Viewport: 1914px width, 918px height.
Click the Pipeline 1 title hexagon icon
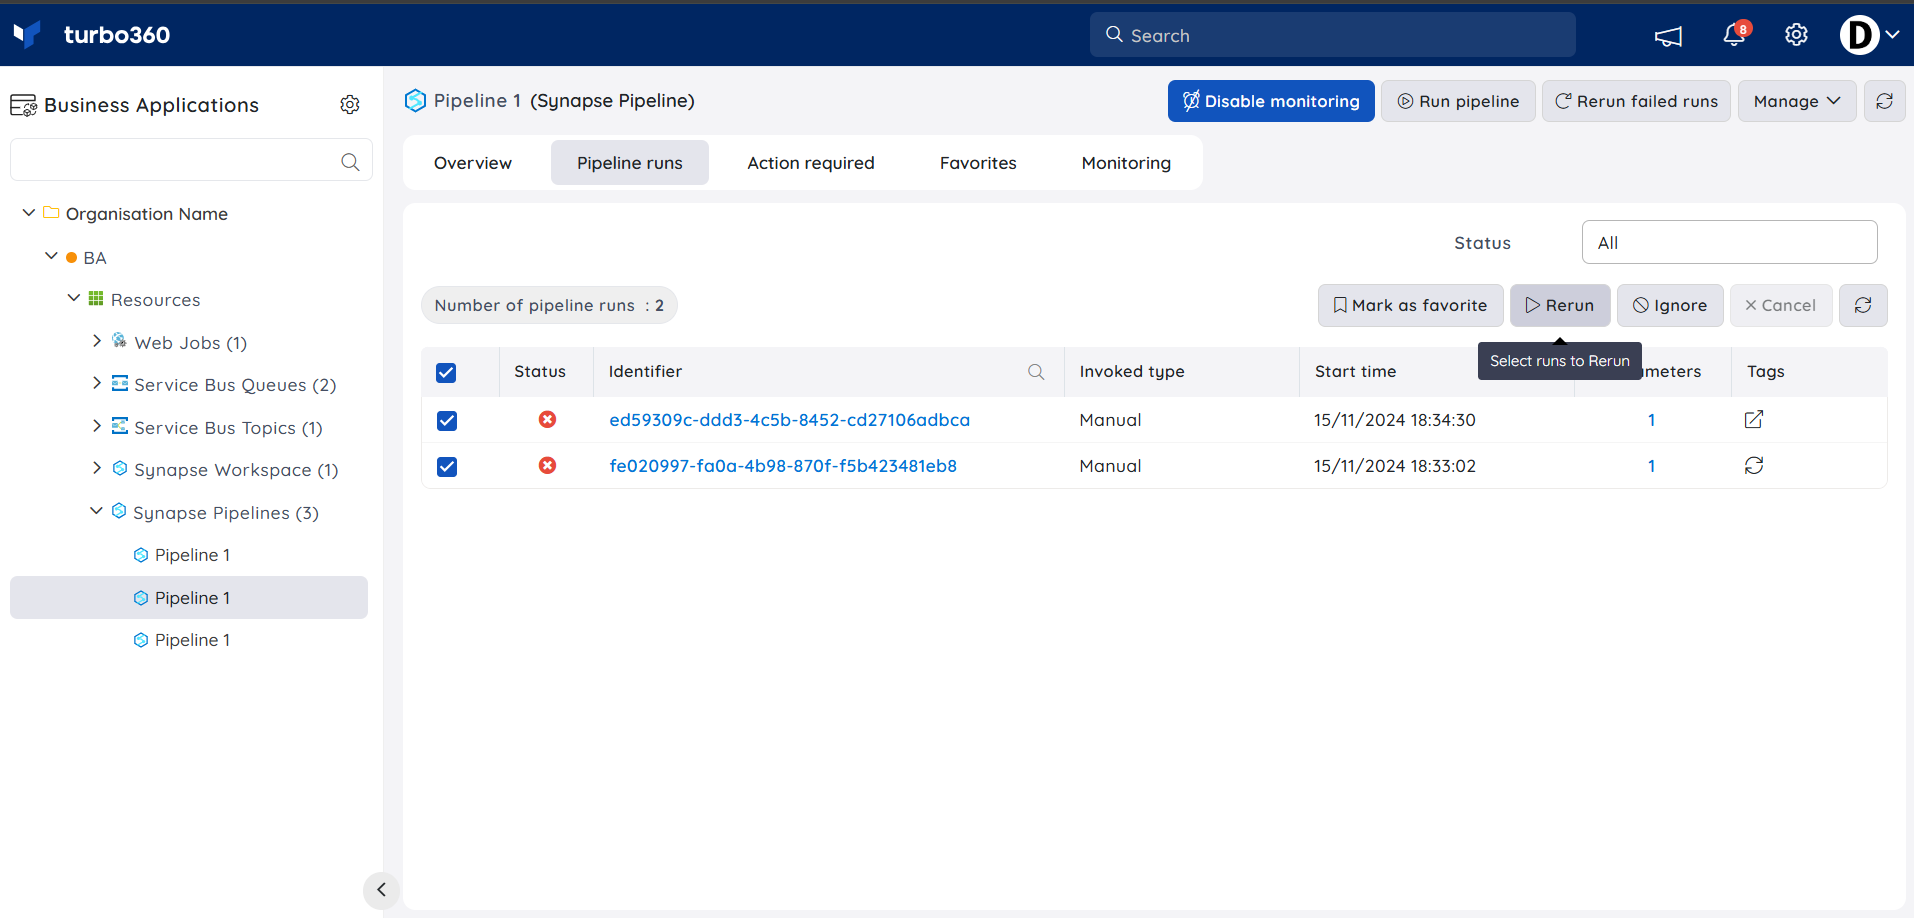415,100
